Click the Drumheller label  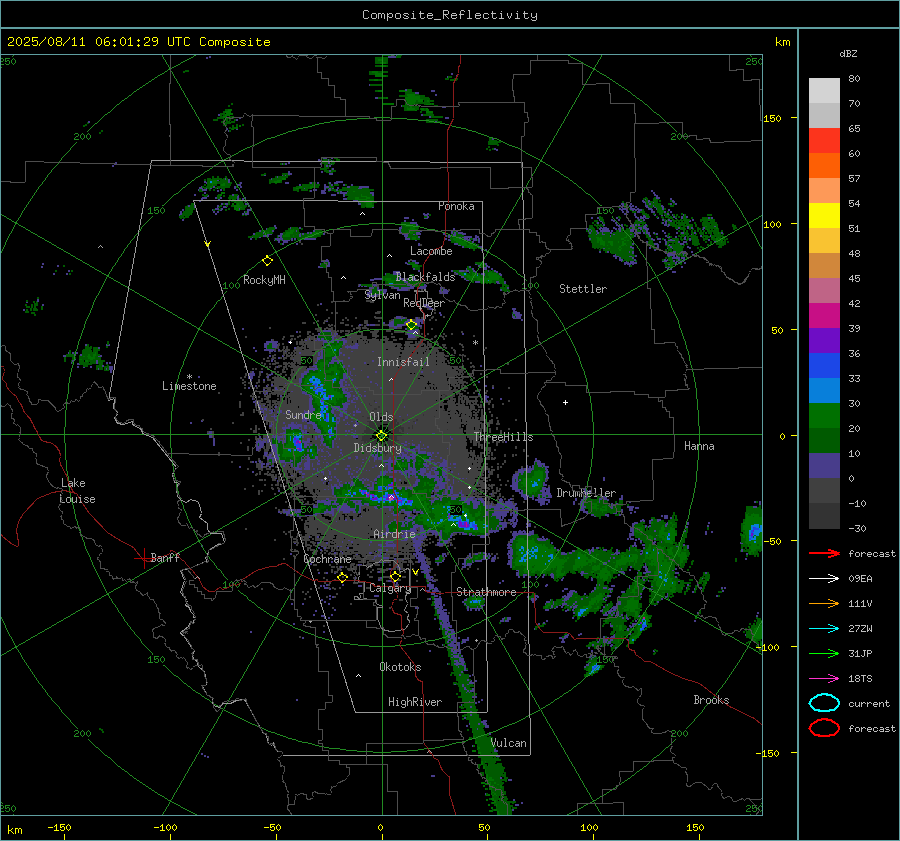pos(586,493)
